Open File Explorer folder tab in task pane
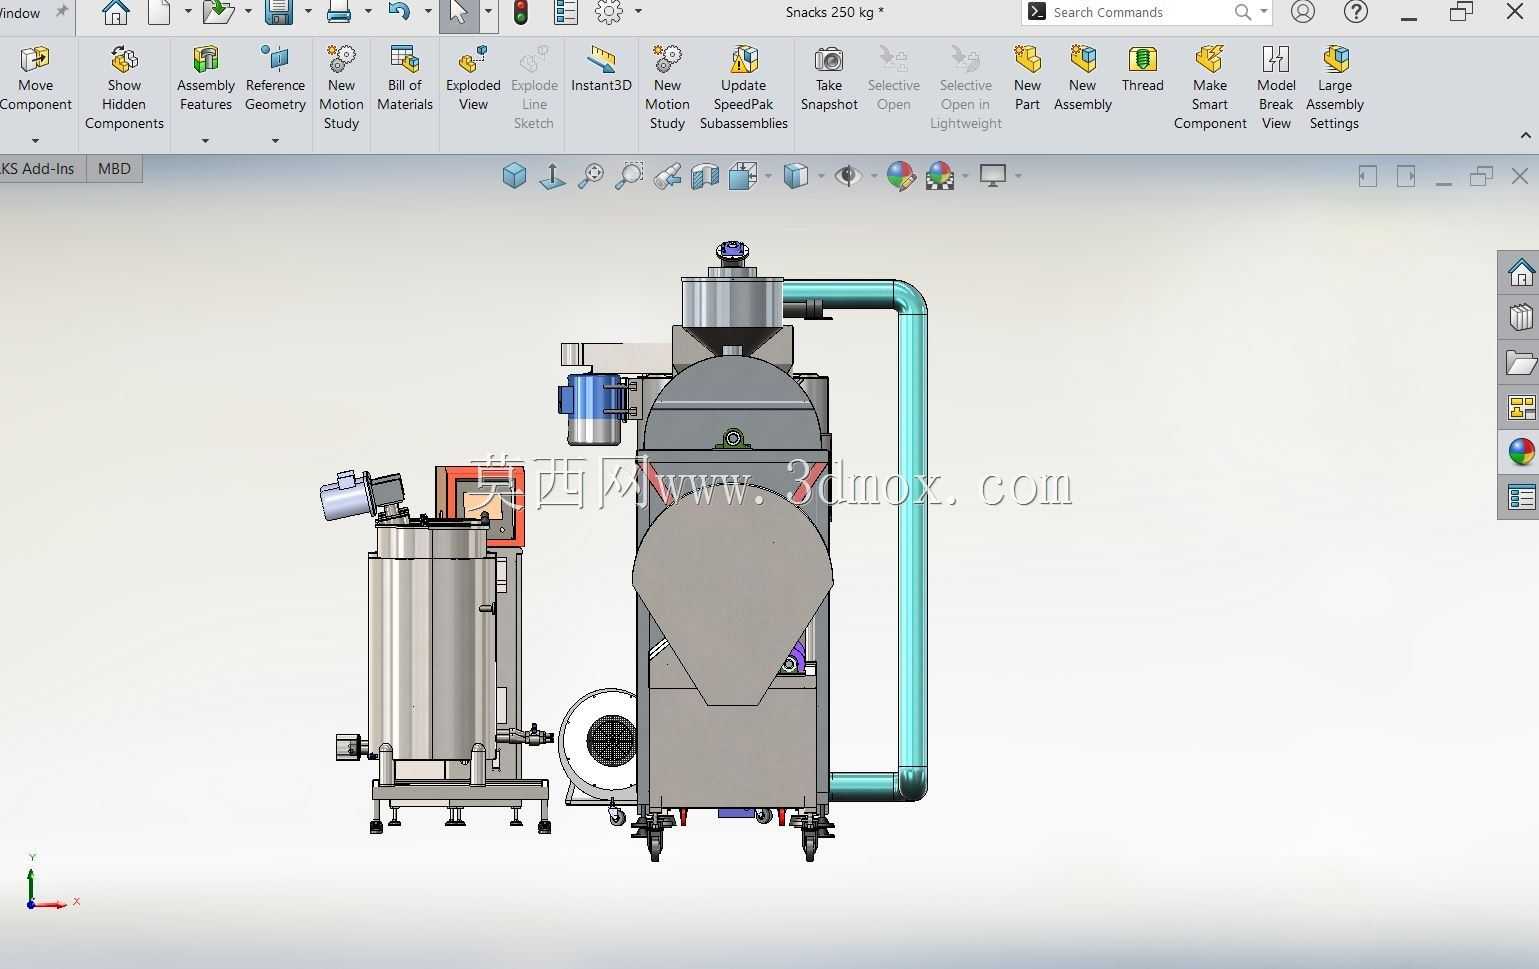 [1520, 362]
